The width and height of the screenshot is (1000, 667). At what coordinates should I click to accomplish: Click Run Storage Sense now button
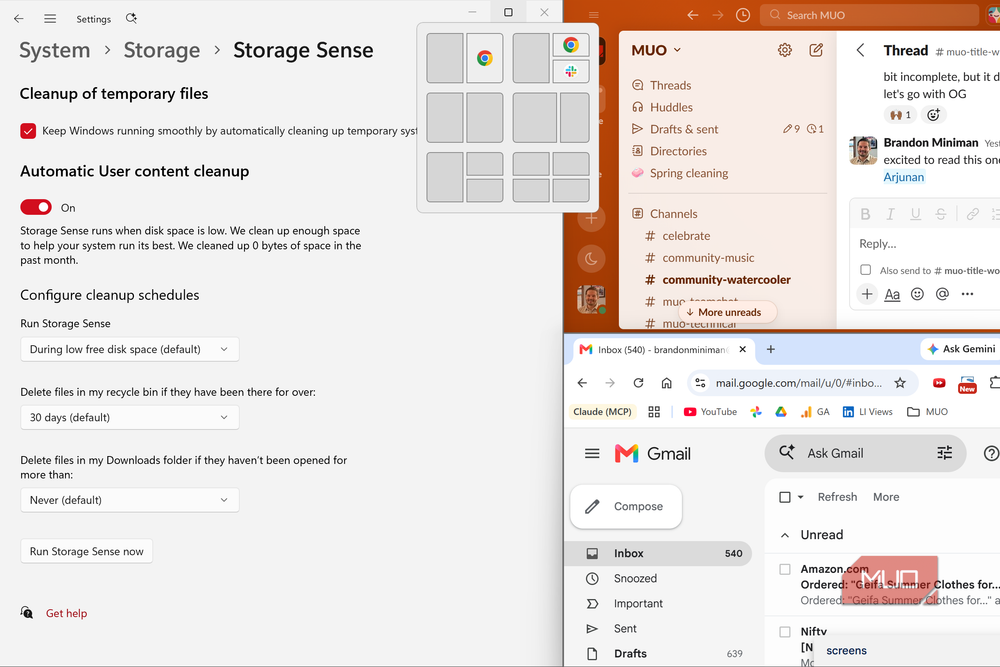click(x=87, y=552)
